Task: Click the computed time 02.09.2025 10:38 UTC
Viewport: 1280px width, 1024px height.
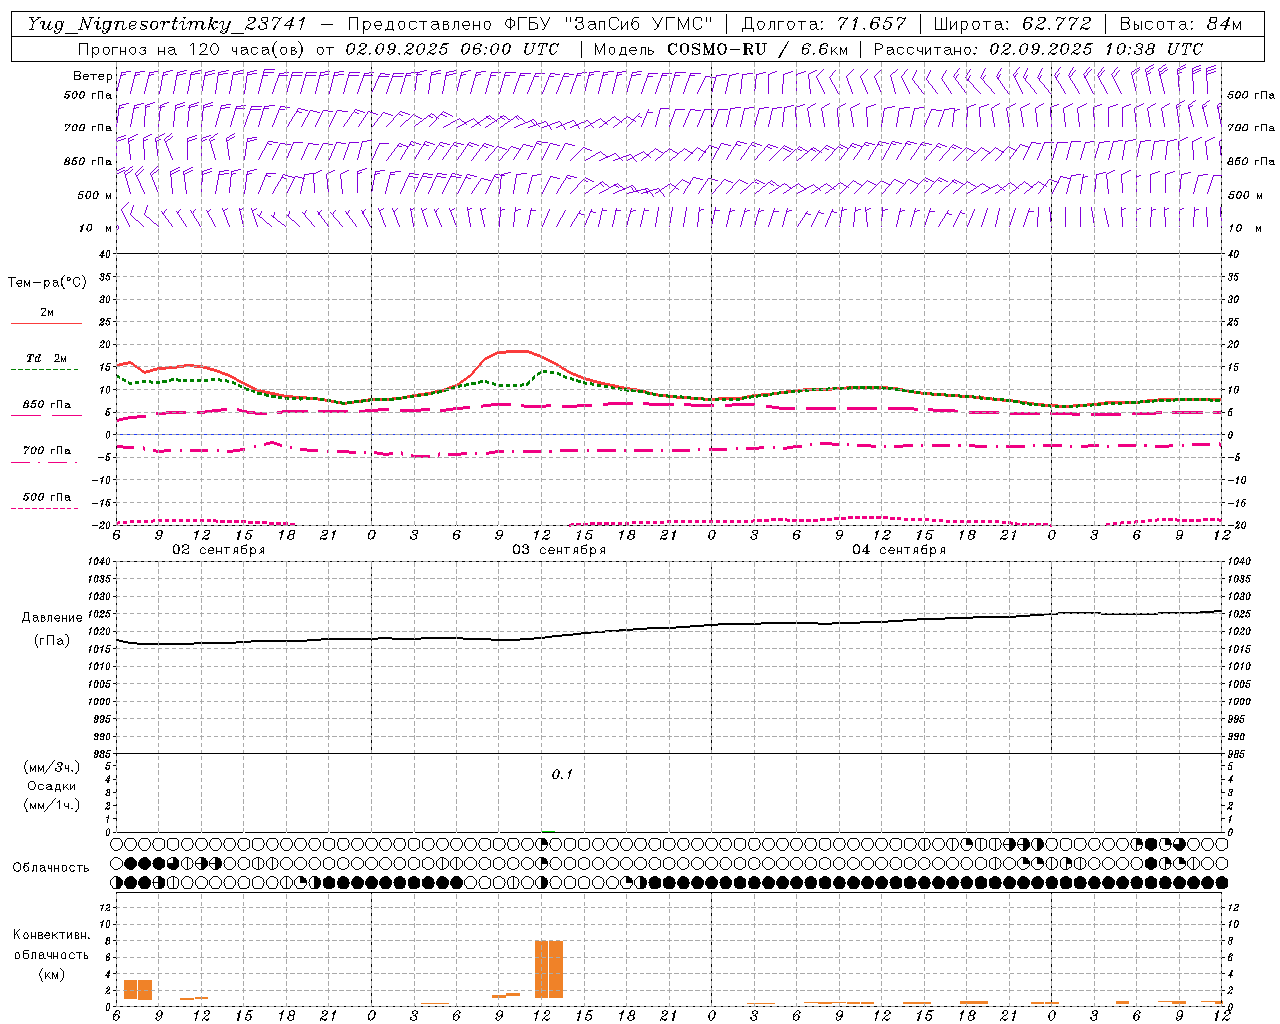Action: coord(1096,49)
